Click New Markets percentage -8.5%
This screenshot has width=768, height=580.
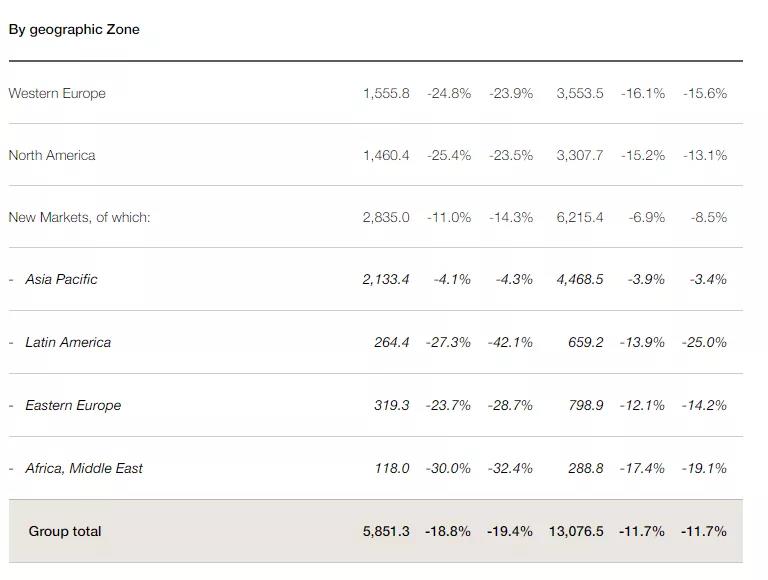click(709, 217)
